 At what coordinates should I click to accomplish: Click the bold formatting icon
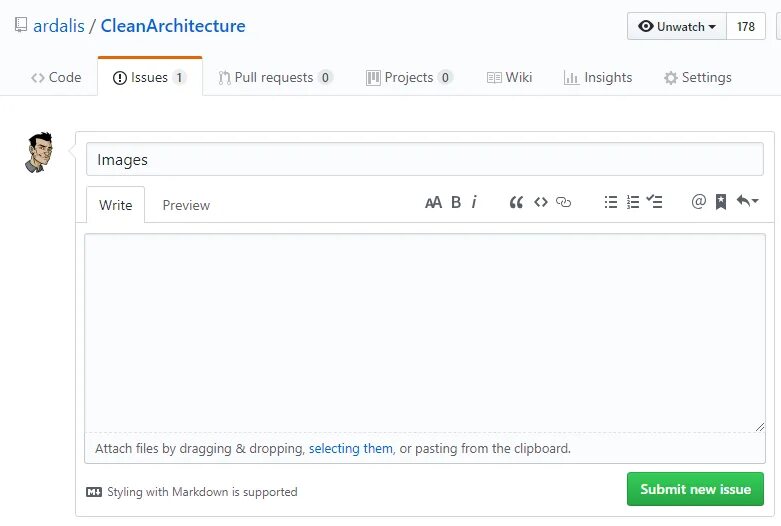[456, 202]
